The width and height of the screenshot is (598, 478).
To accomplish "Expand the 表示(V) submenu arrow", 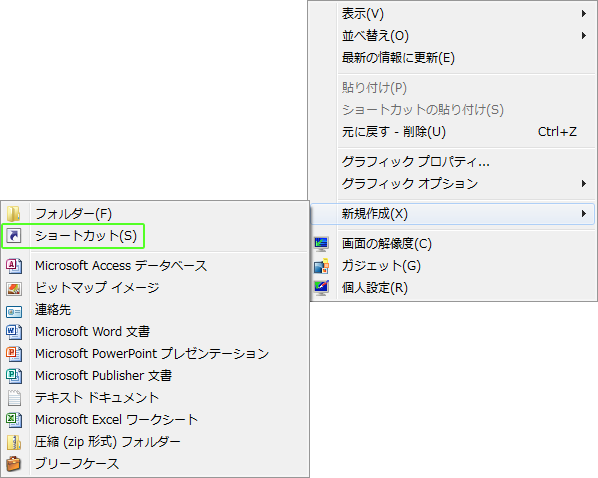I will click(x=584, y=14).
